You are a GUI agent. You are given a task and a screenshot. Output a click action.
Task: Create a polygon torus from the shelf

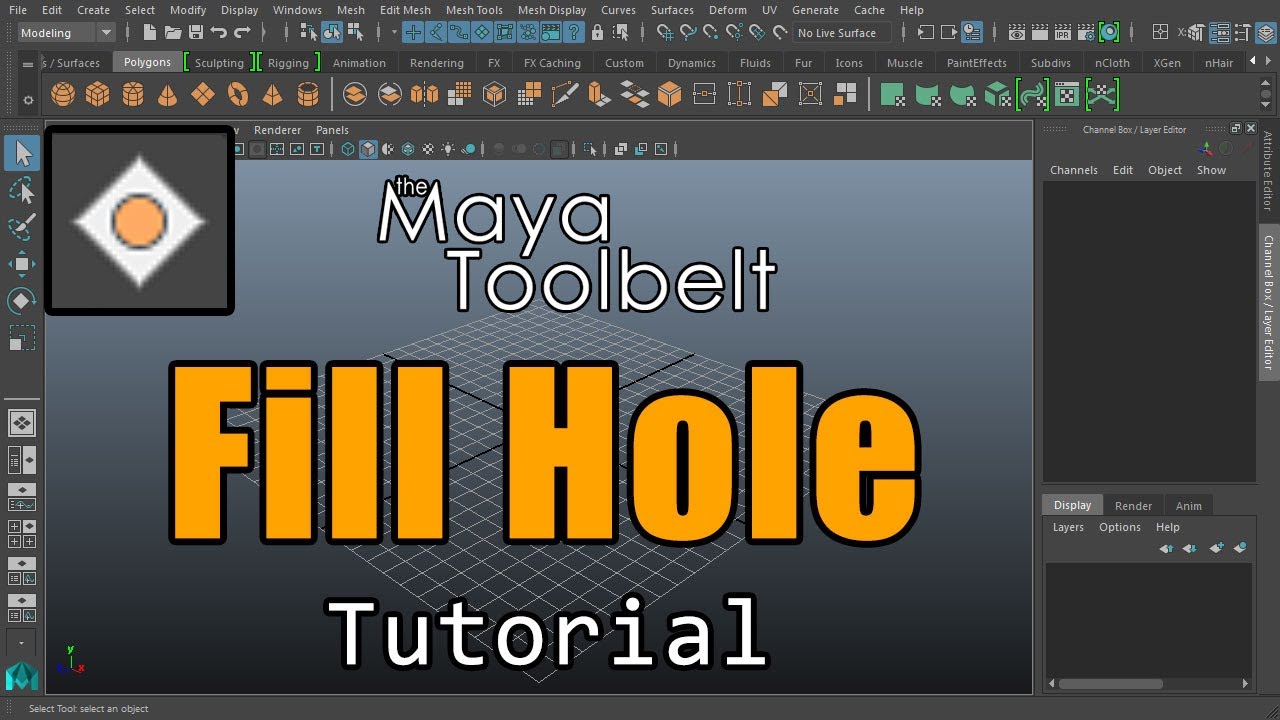coord(238,95)
